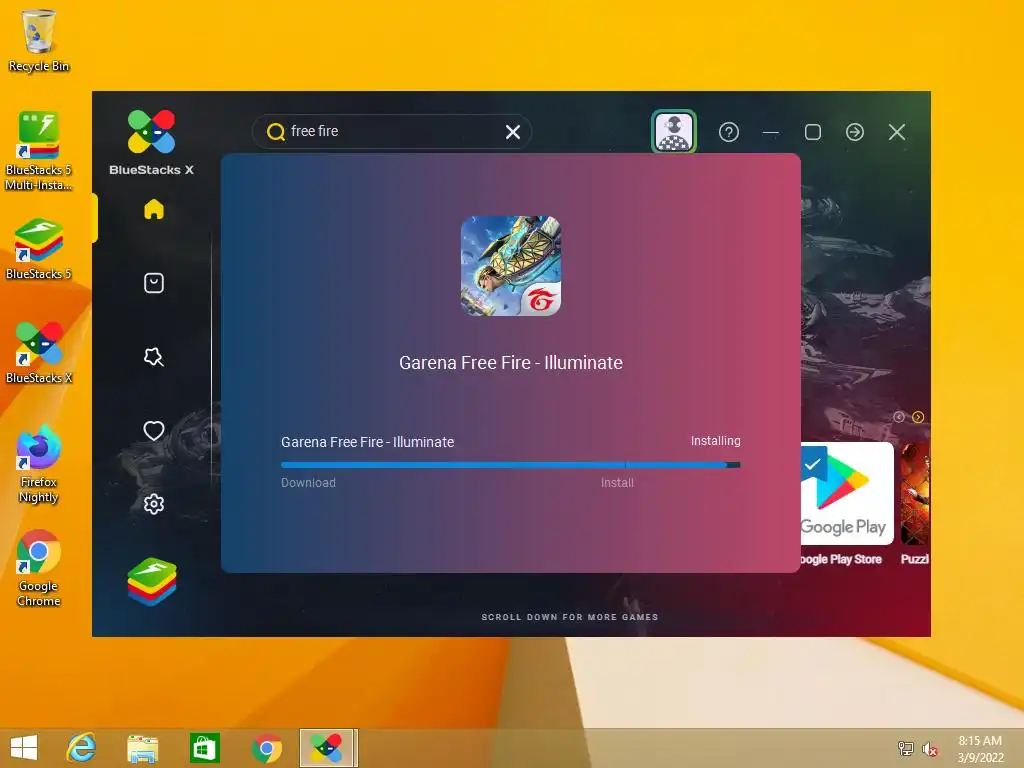The width and height of the screenshot is (1024, 768).
Task: Go to the previous carousel item
Action: (899, 417)
